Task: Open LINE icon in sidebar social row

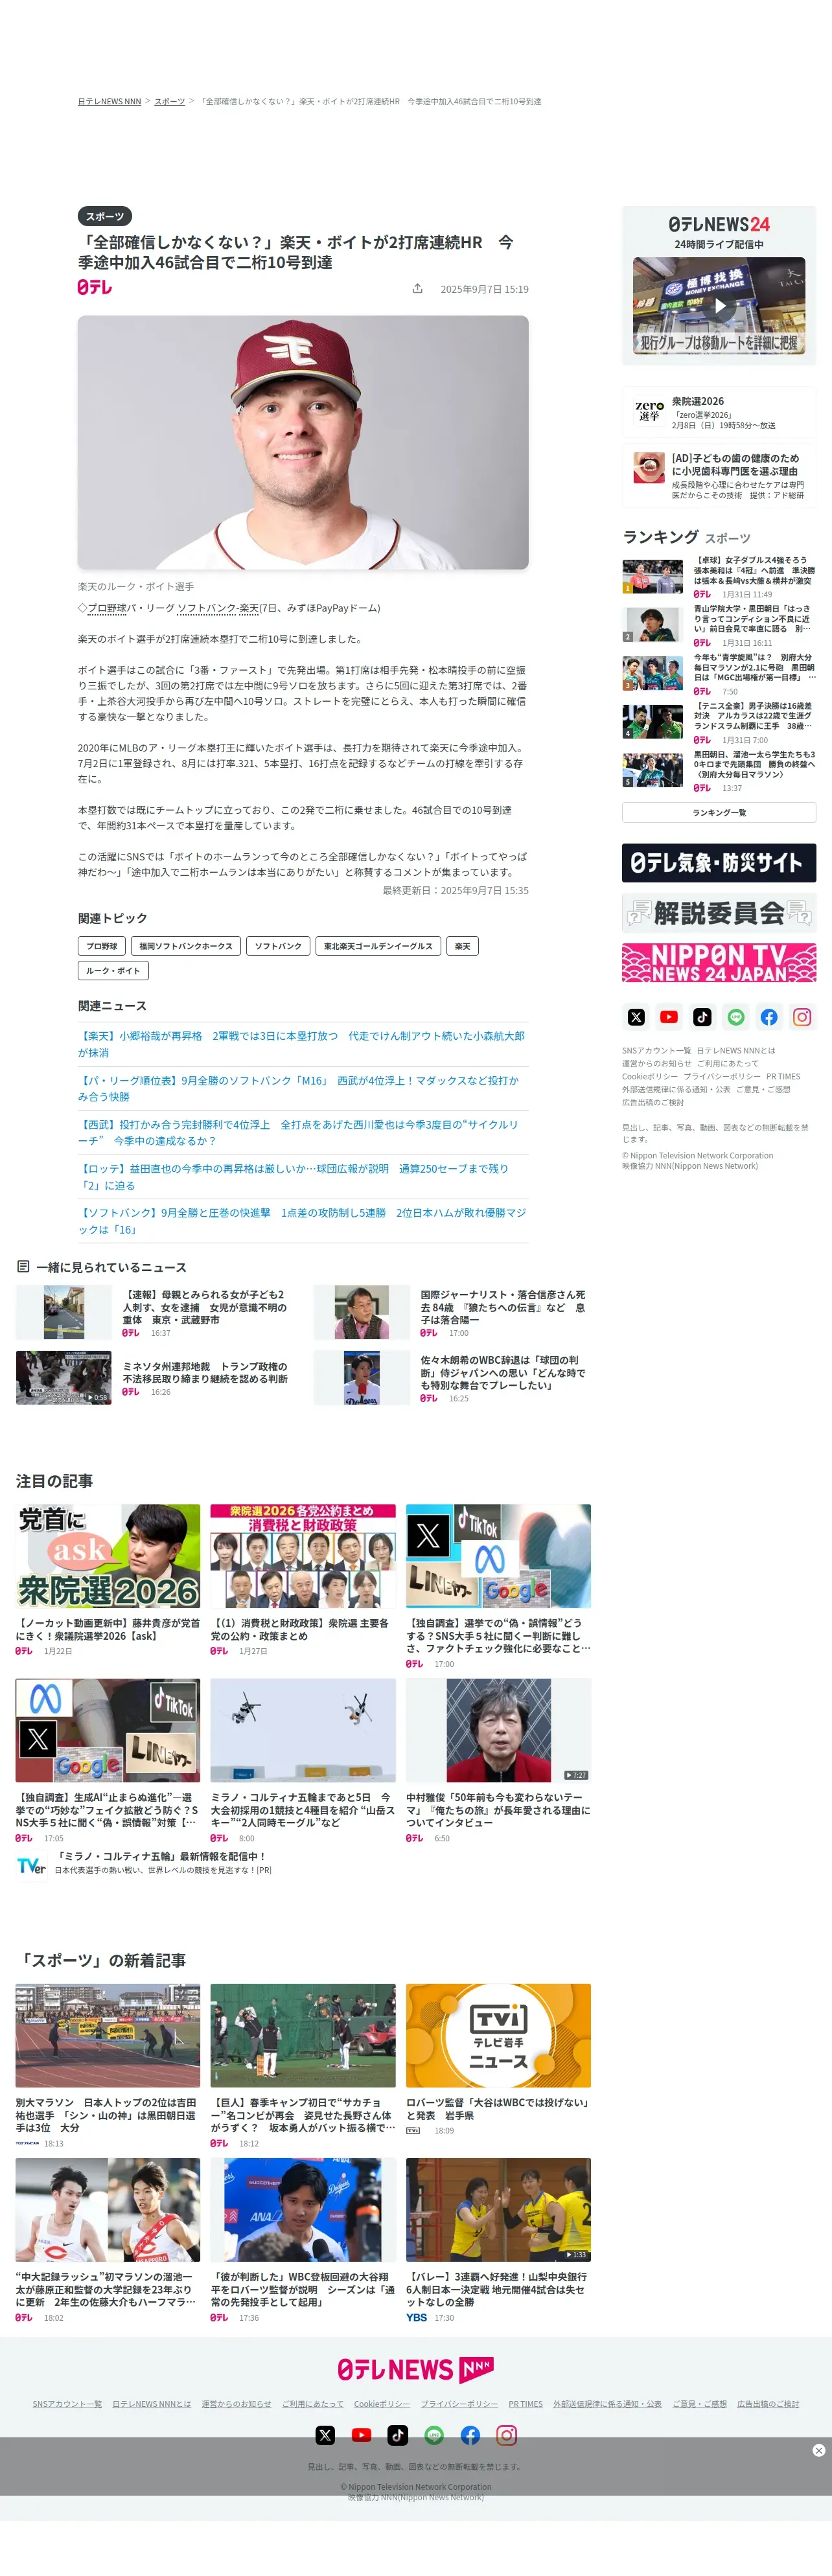Action: pyautogui.click(x=736, y=1017)
